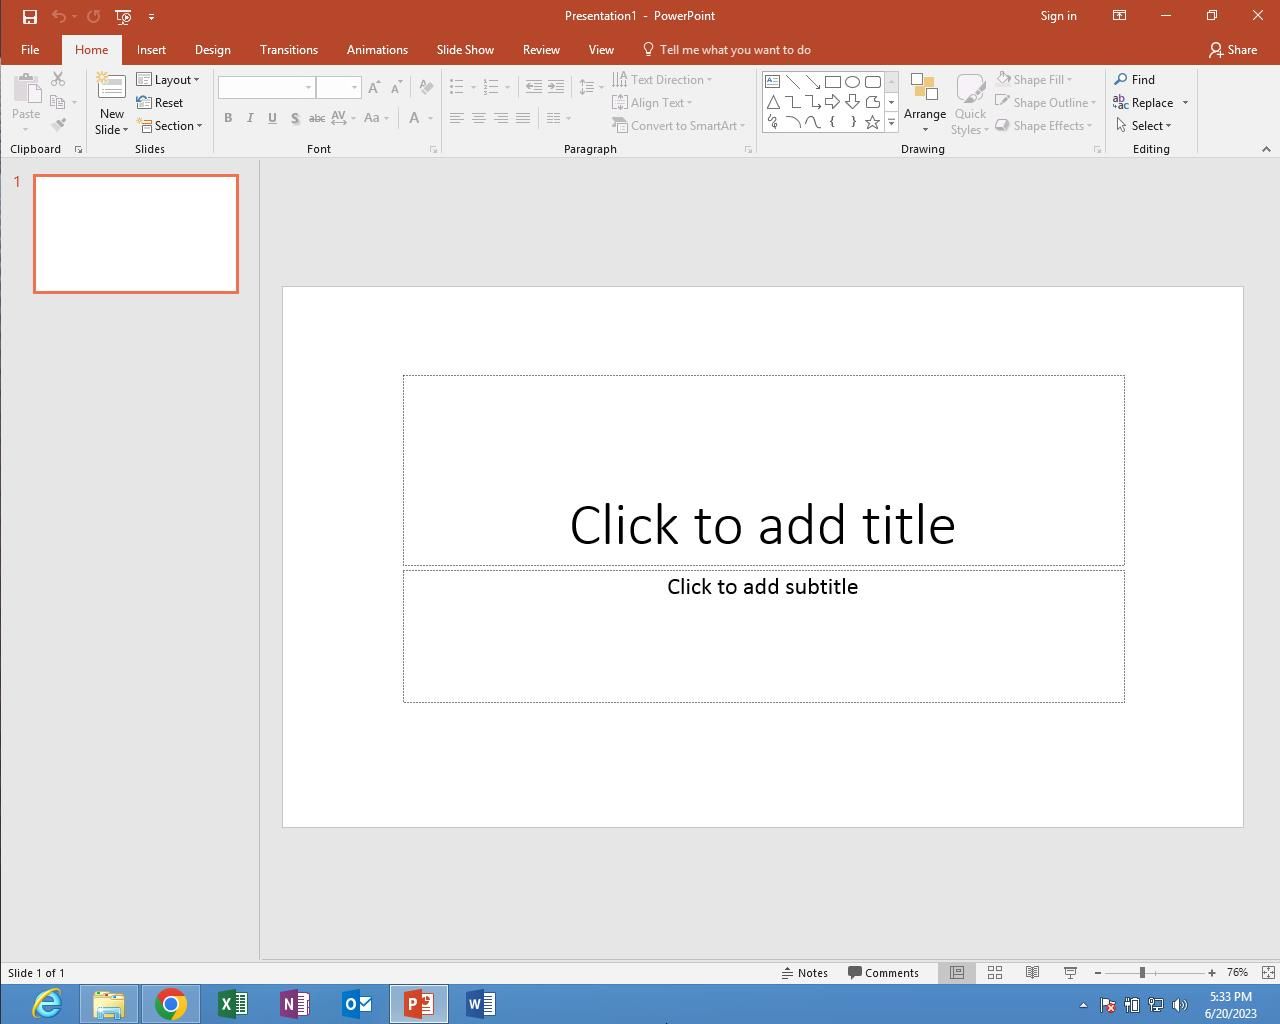Open the Design tab
This screenshot has height=1024, width=1280.
(x=212, y=50)
